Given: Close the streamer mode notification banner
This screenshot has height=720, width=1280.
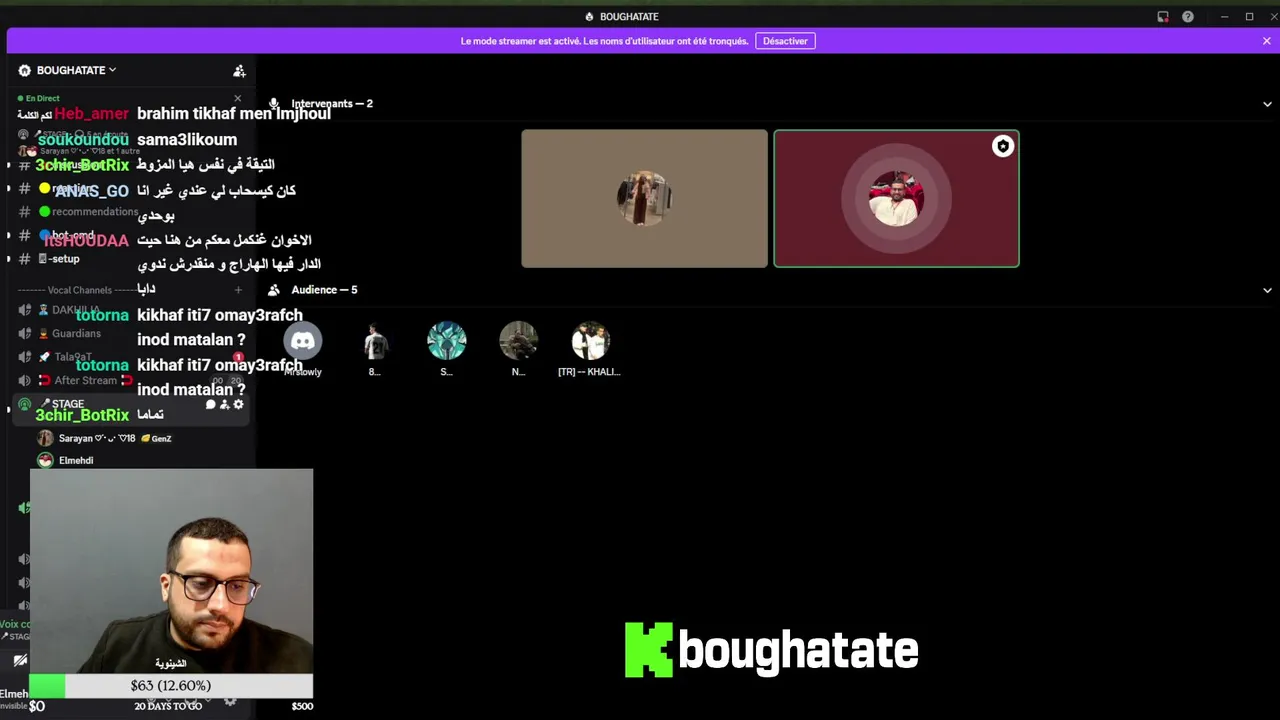Looking at the screenshot, I should 1266,41.
